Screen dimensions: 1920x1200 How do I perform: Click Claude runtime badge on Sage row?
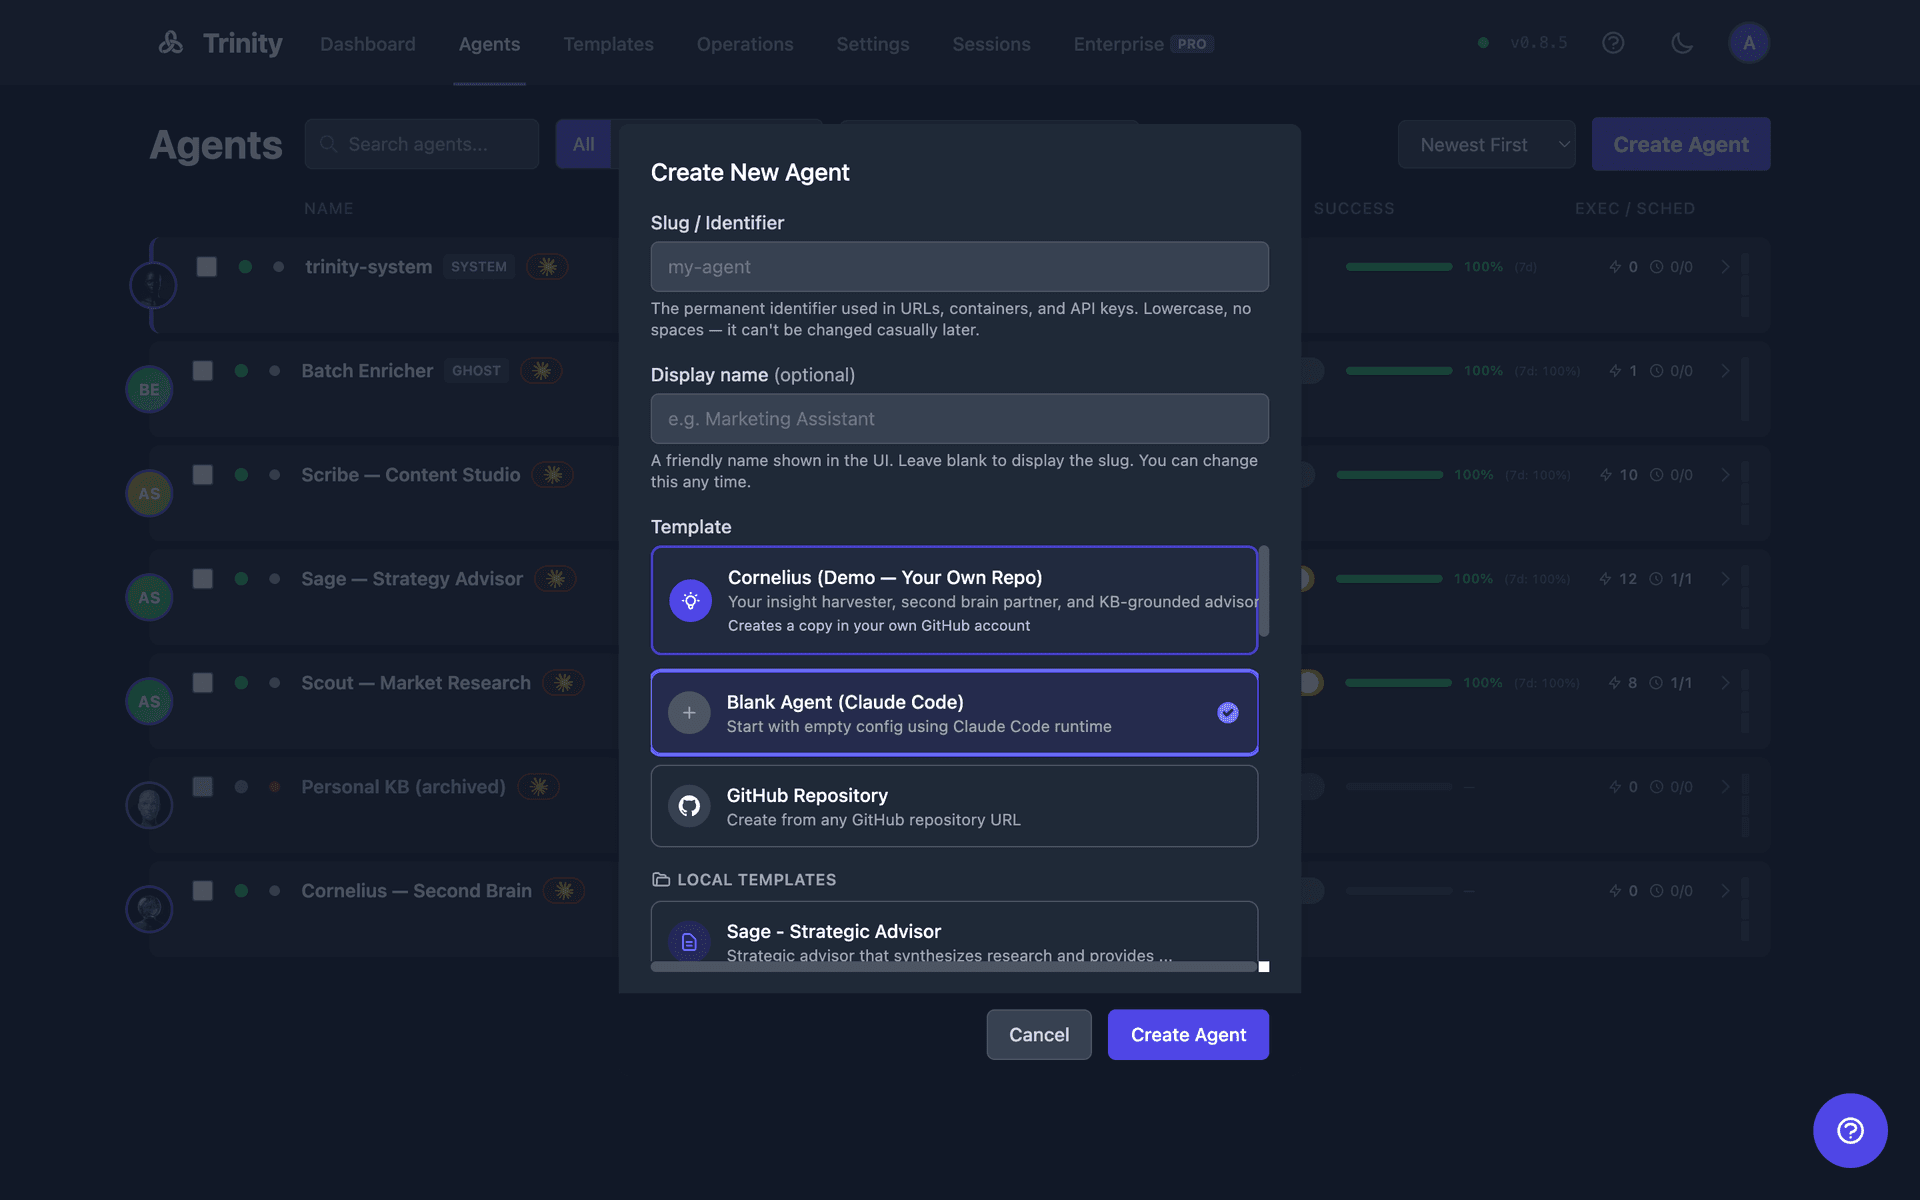(556, 579)
